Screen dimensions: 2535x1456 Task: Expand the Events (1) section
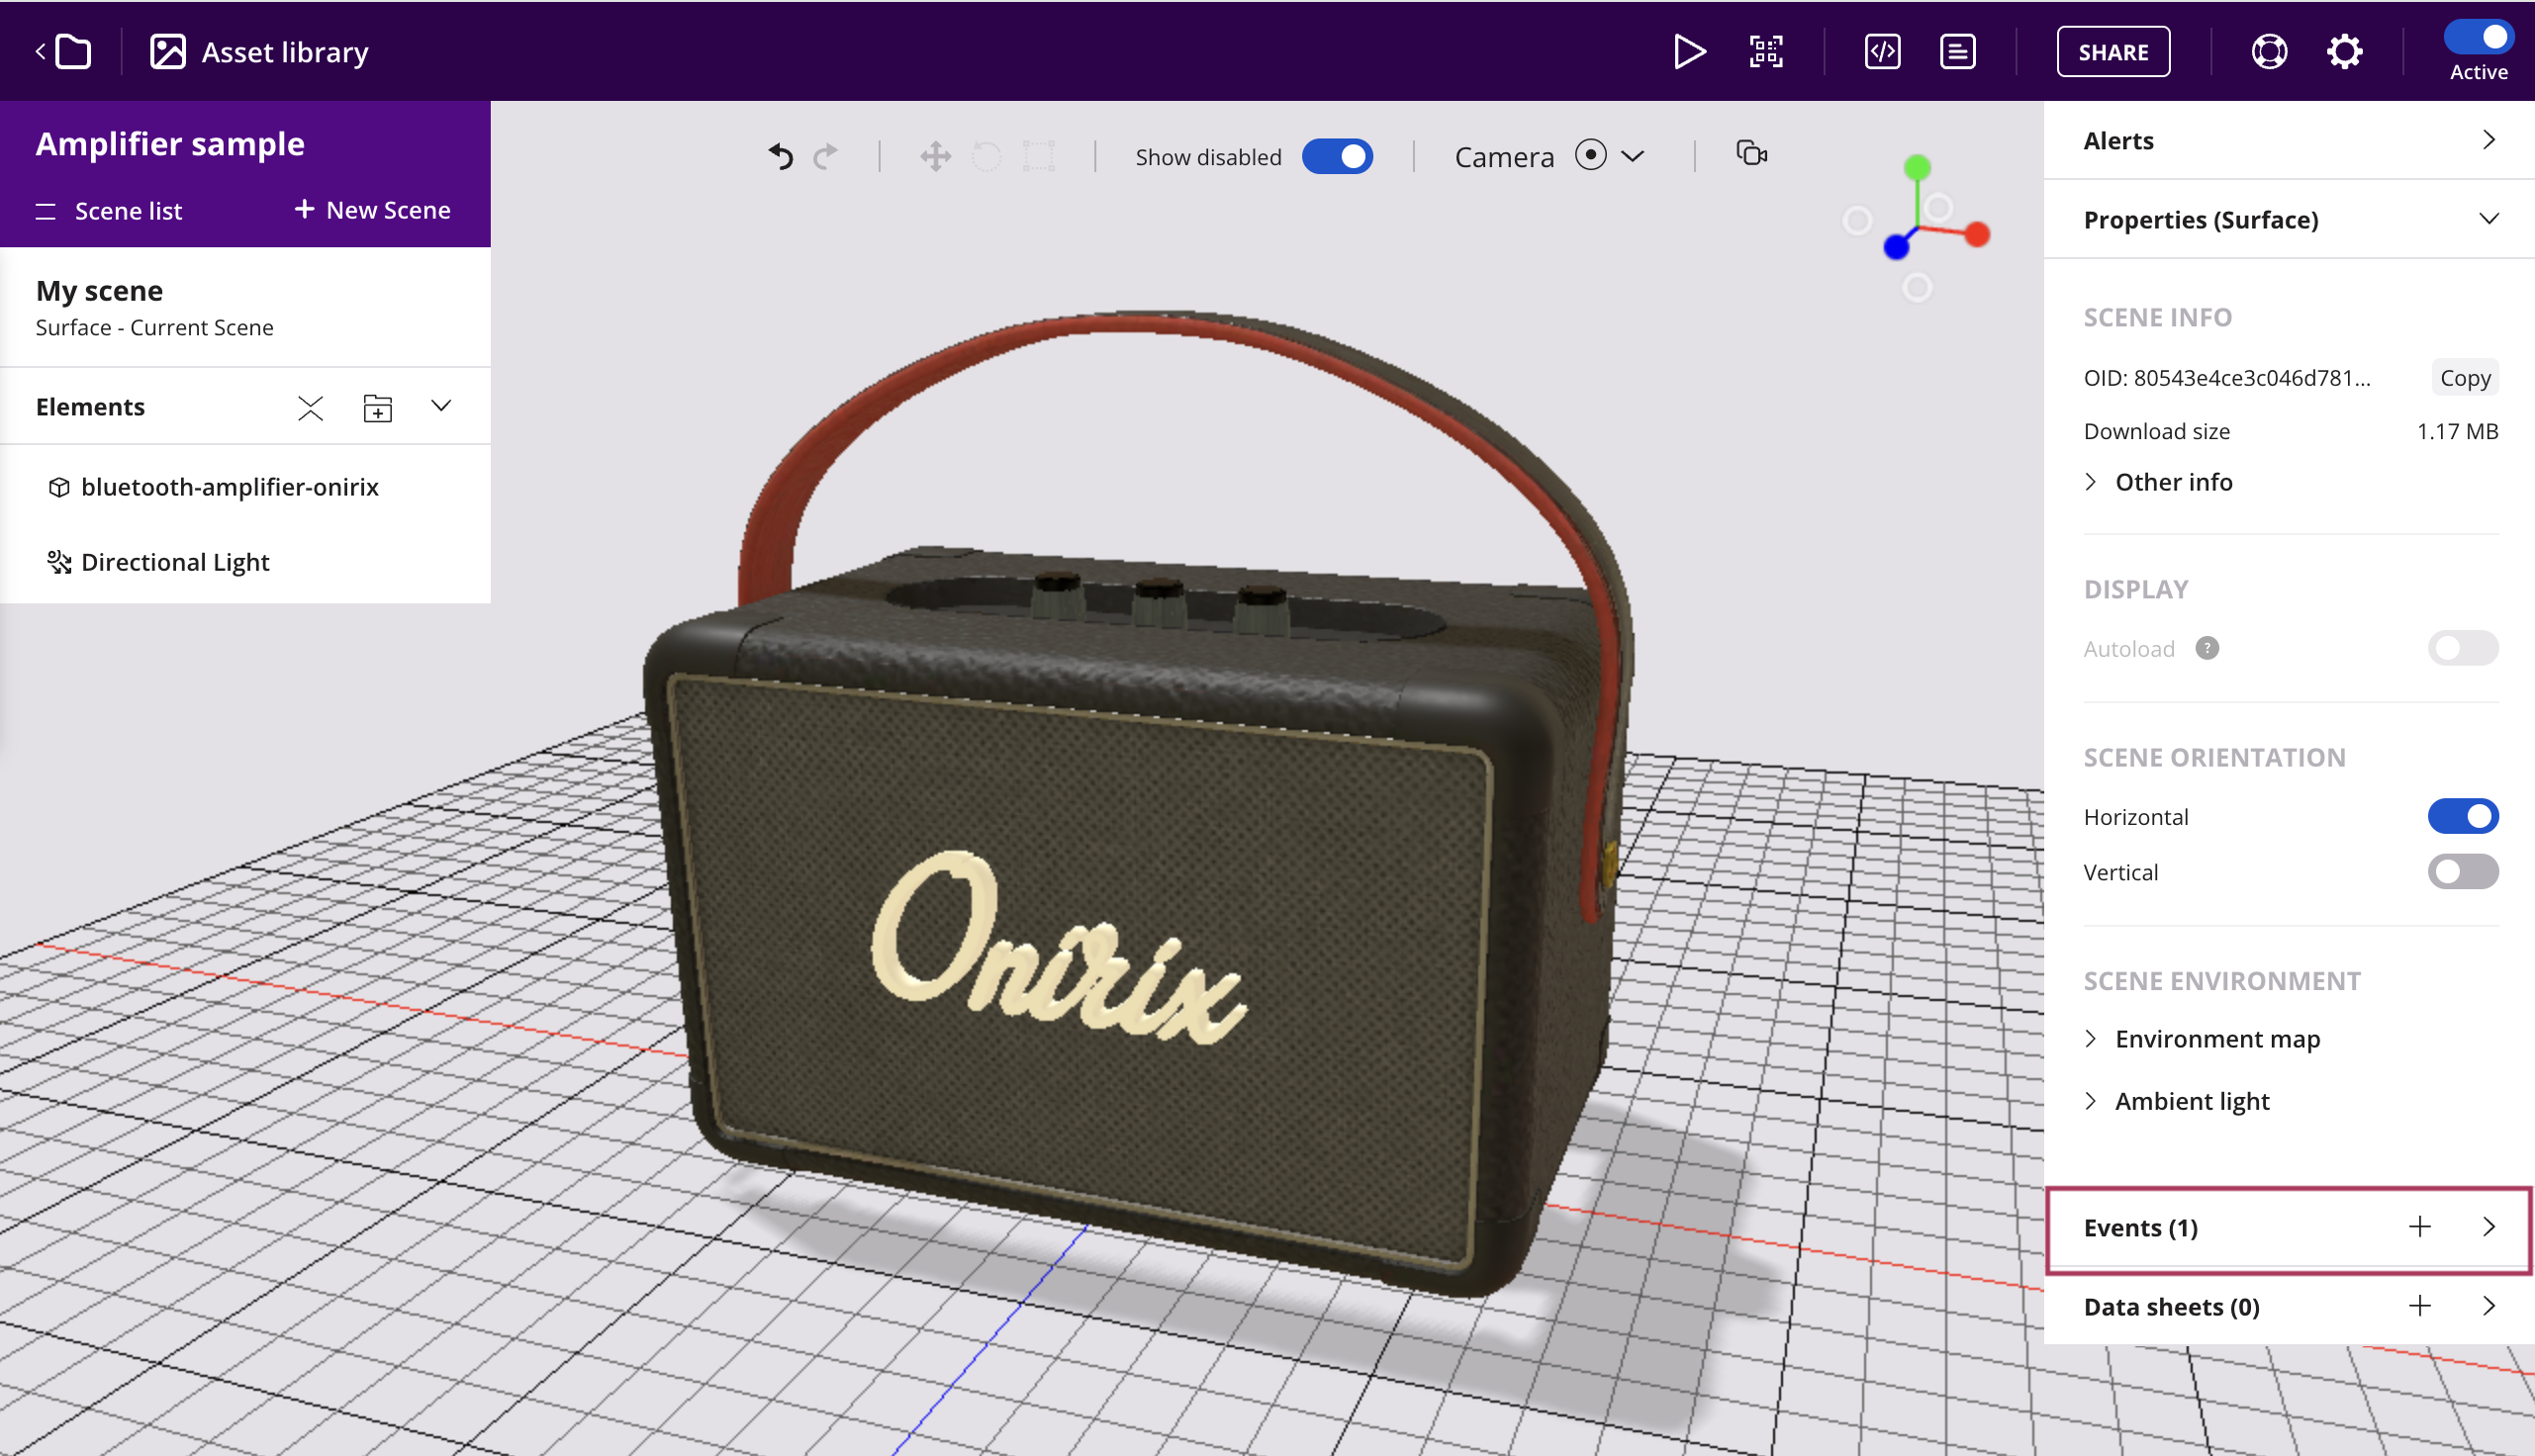[x=2491, y=1227]
